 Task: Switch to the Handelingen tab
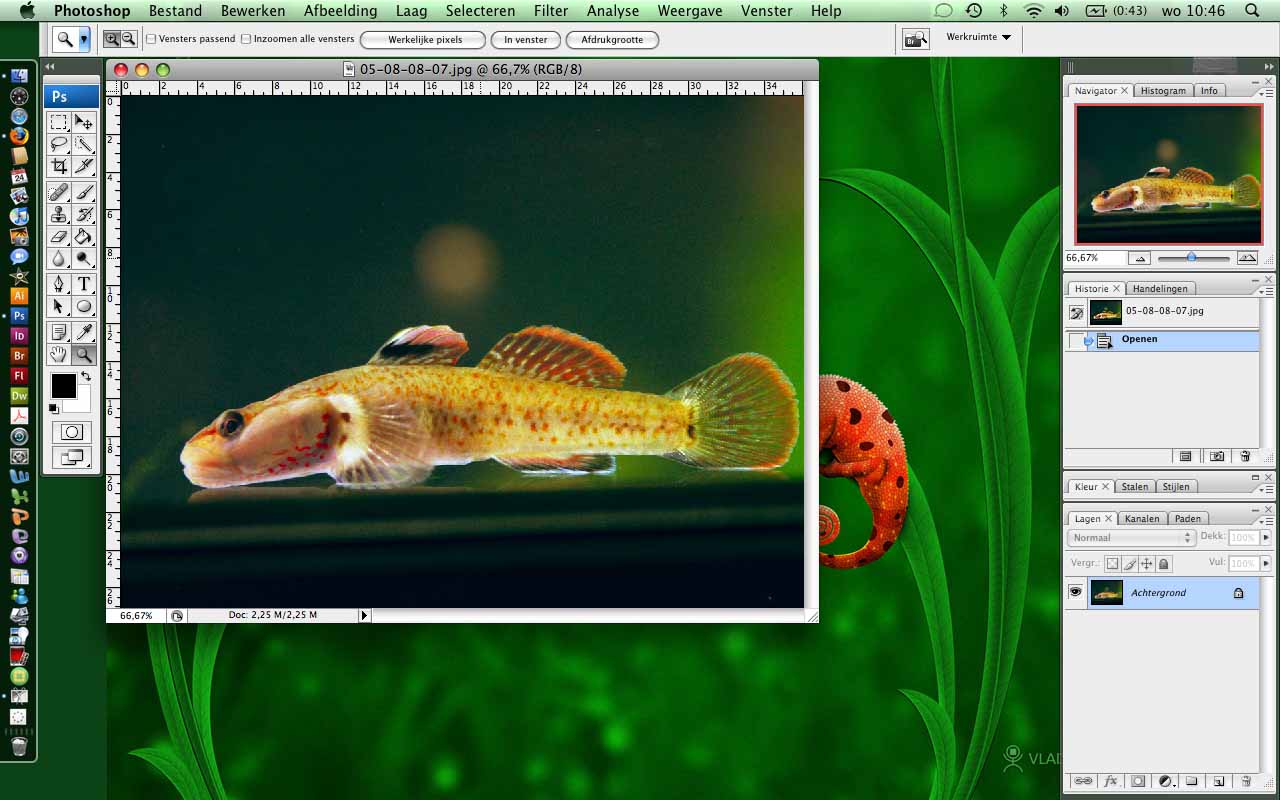tap(1160, 288)
